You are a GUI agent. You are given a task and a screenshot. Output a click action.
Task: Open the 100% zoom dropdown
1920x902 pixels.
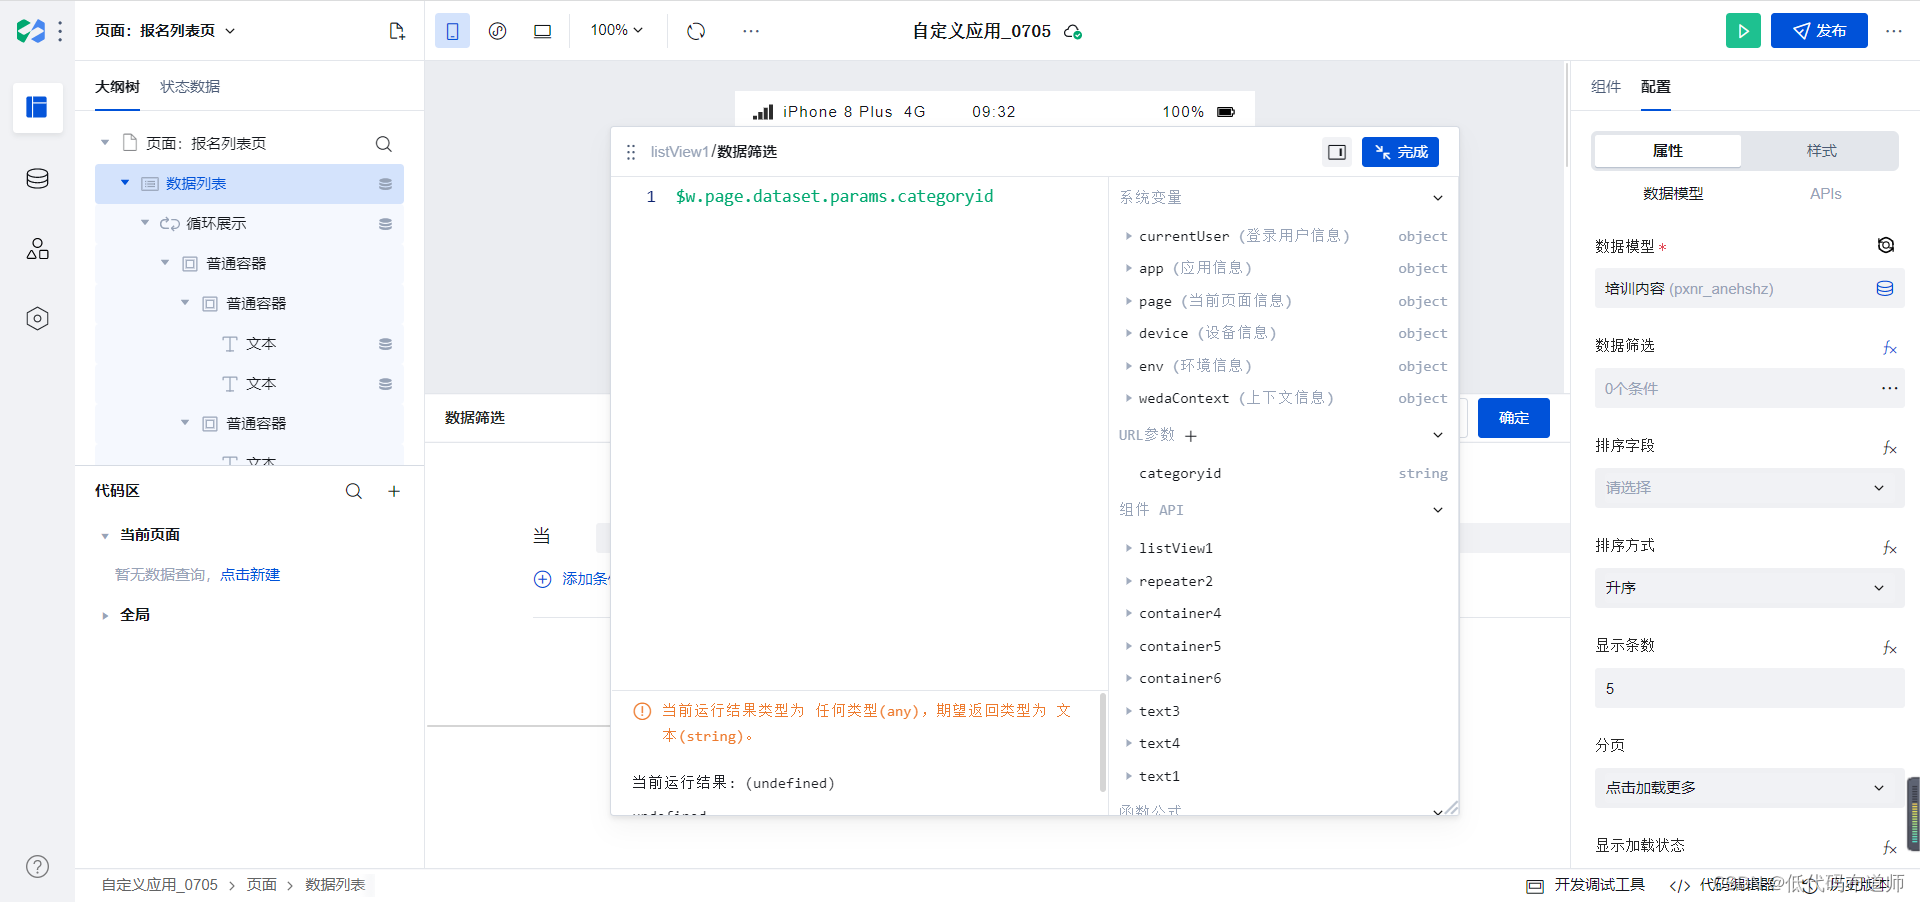pyautogui.click(x=616, y=31)
